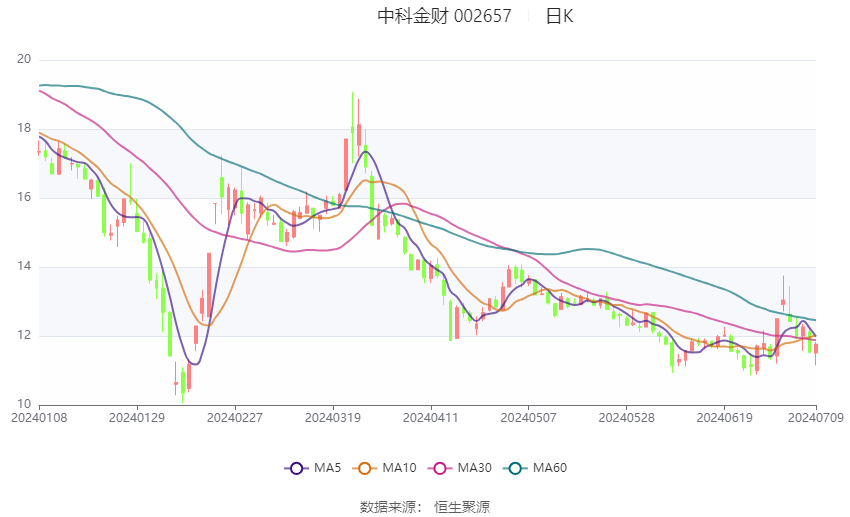850x517 pixels.
Task: Click the 20240619 date axis label
Action: click(x=724, y=418)
